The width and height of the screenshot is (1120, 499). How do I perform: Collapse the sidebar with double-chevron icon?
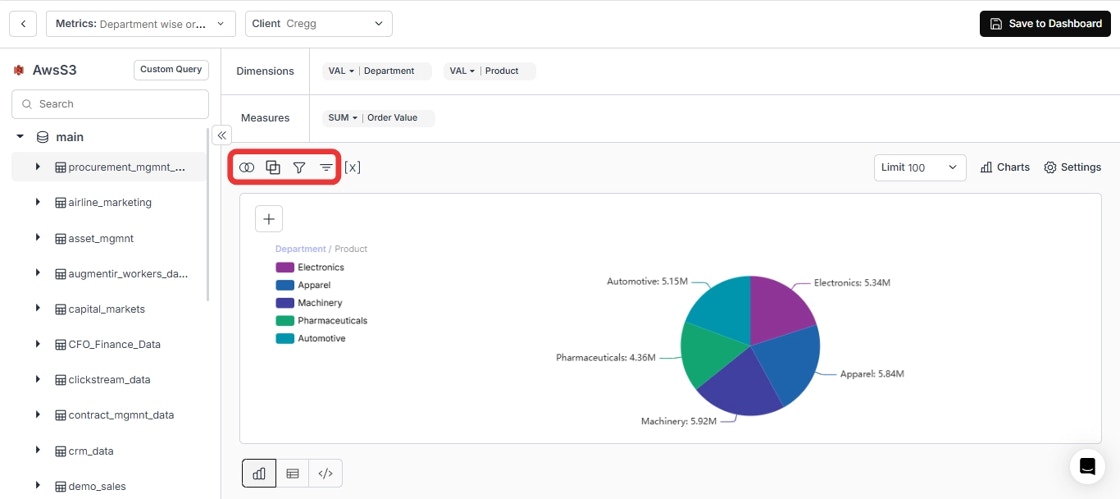click(x=221, y=135)
